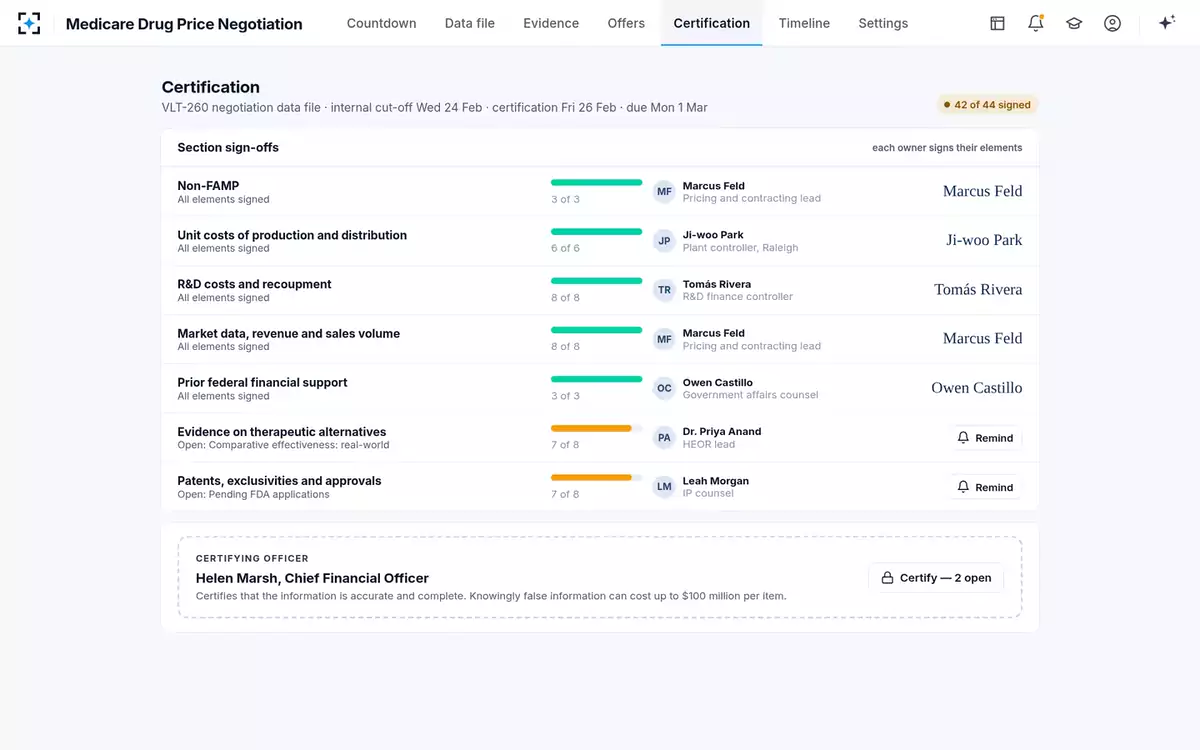
Task: Open the Data file tab
Action: [470, 23]
